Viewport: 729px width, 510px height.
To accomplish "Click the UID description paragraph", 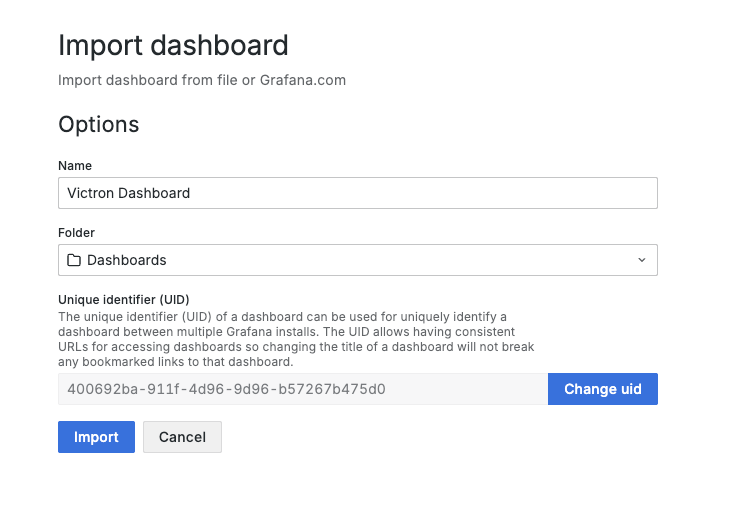I will [x=296, y=339].
